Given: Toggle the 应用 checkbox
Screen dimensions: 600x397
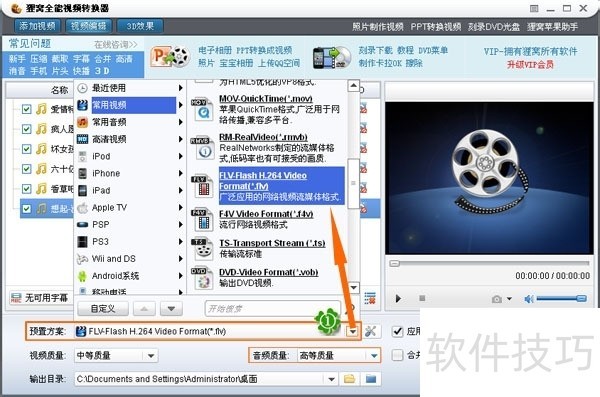Looking at the screenshot, I should point(398,332).
